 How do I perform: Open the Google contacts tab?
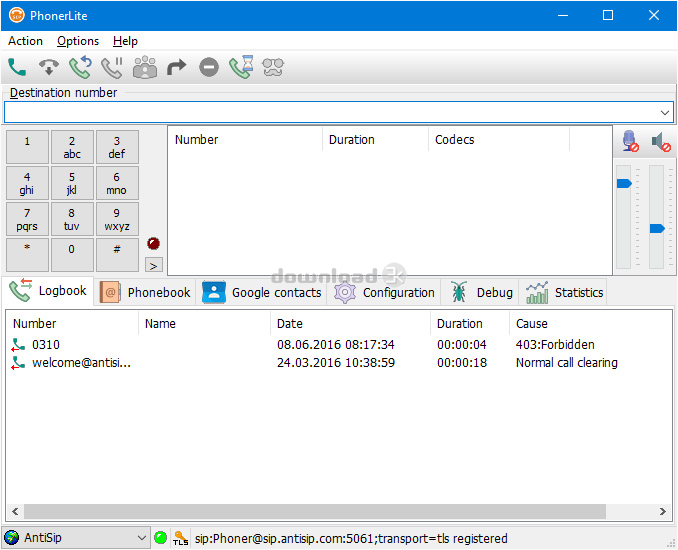261,292
